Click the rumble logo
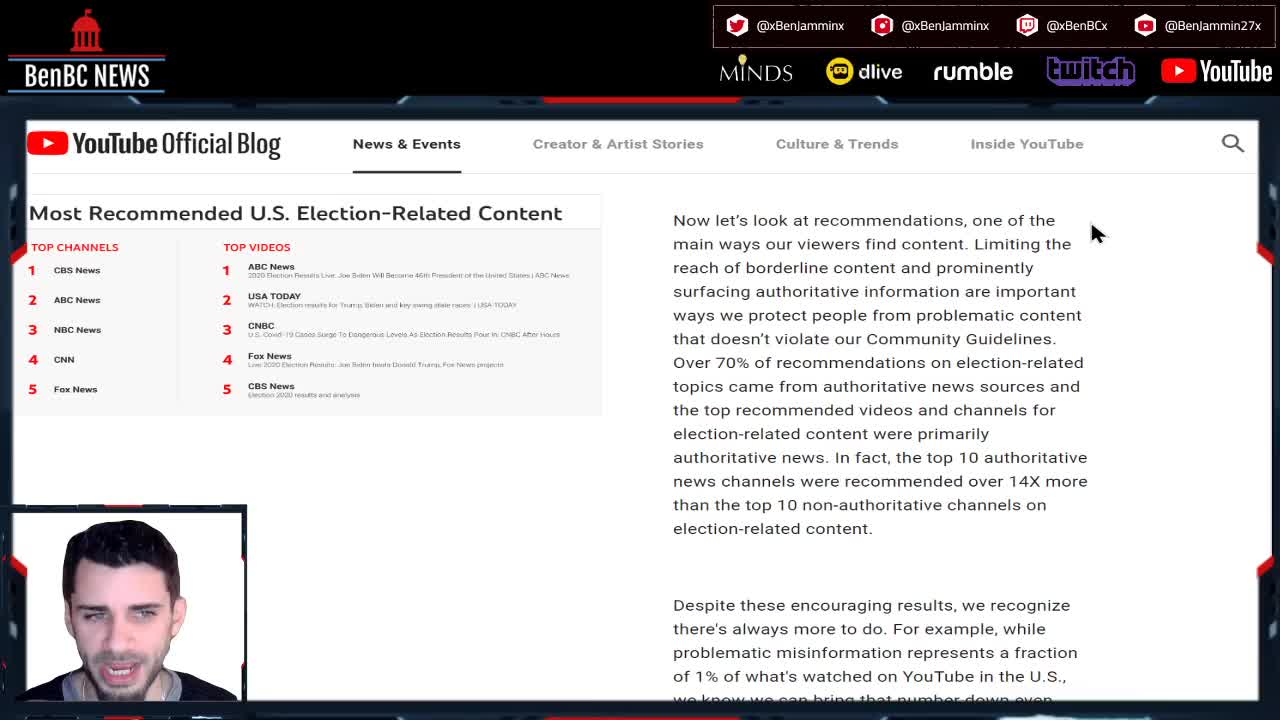 (x=973, y=71)
